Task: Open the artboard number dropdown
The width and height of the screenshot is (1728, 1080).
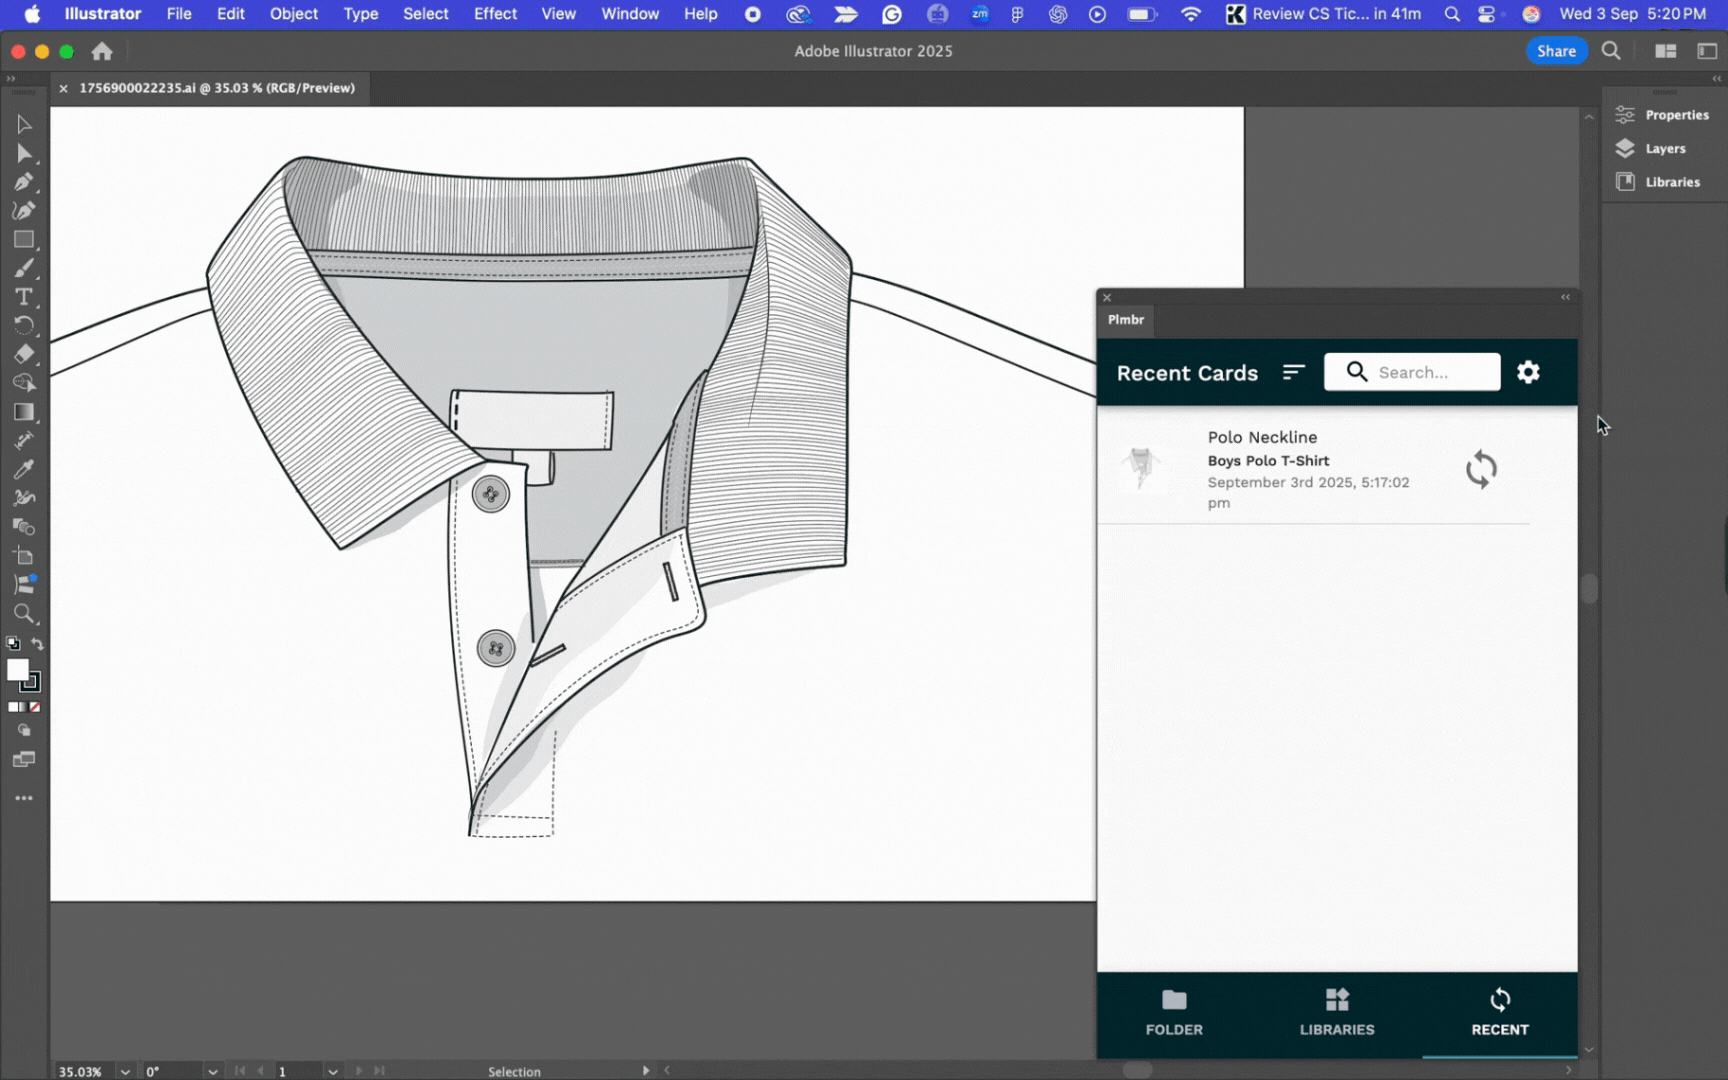Action: 333,1071
